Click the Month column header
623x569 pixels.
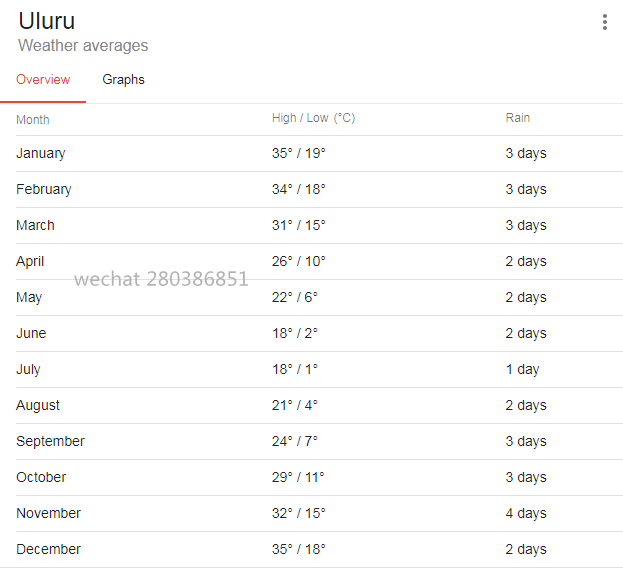[x=33, y=120]
